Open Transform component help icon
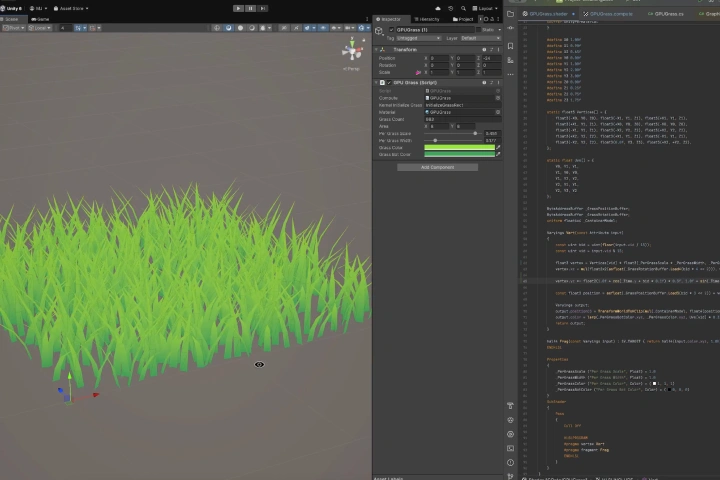720x480 pixels. [x=484, y=50]
